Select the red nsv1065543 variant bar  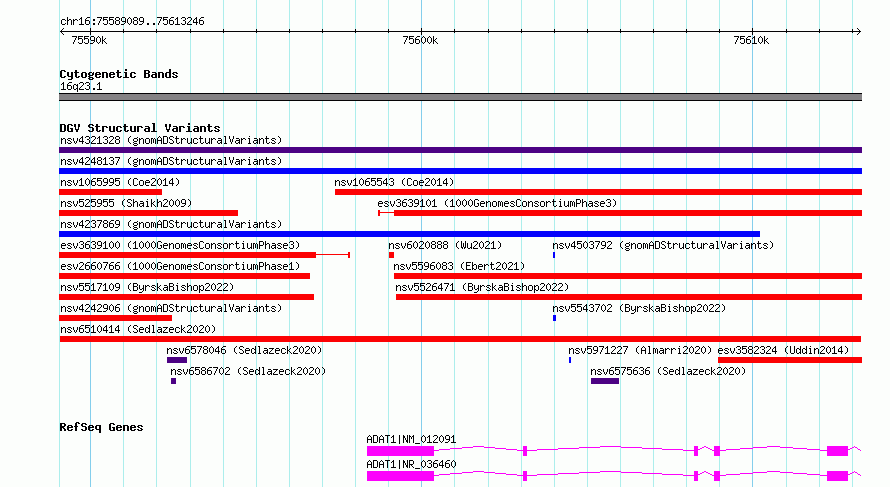pyautogui.click(x=598, y=192)
